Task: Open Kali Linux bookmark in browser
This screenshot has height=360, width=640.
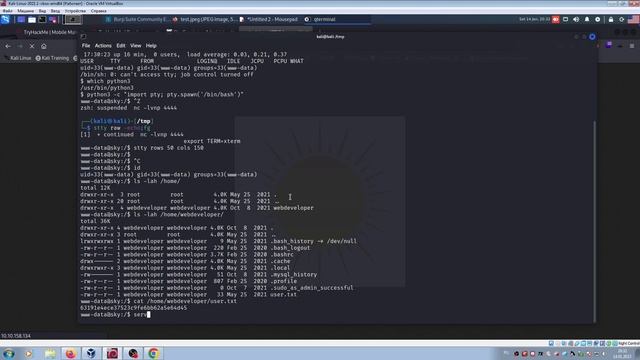Action: tap(18, 58)
